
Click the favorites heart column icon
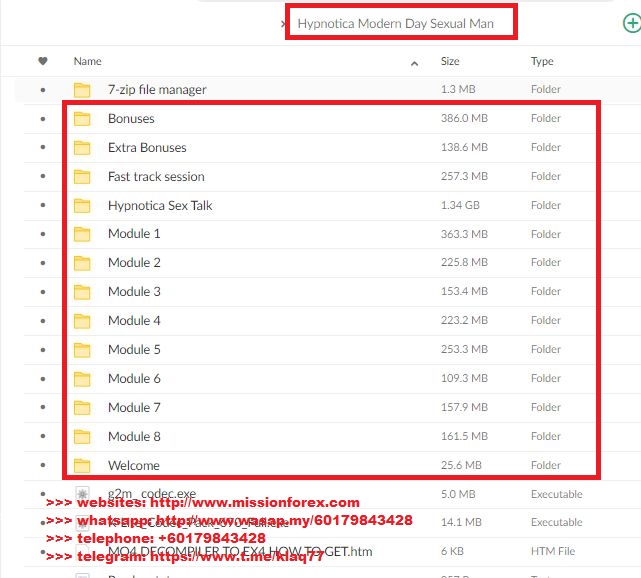(43, 61)
